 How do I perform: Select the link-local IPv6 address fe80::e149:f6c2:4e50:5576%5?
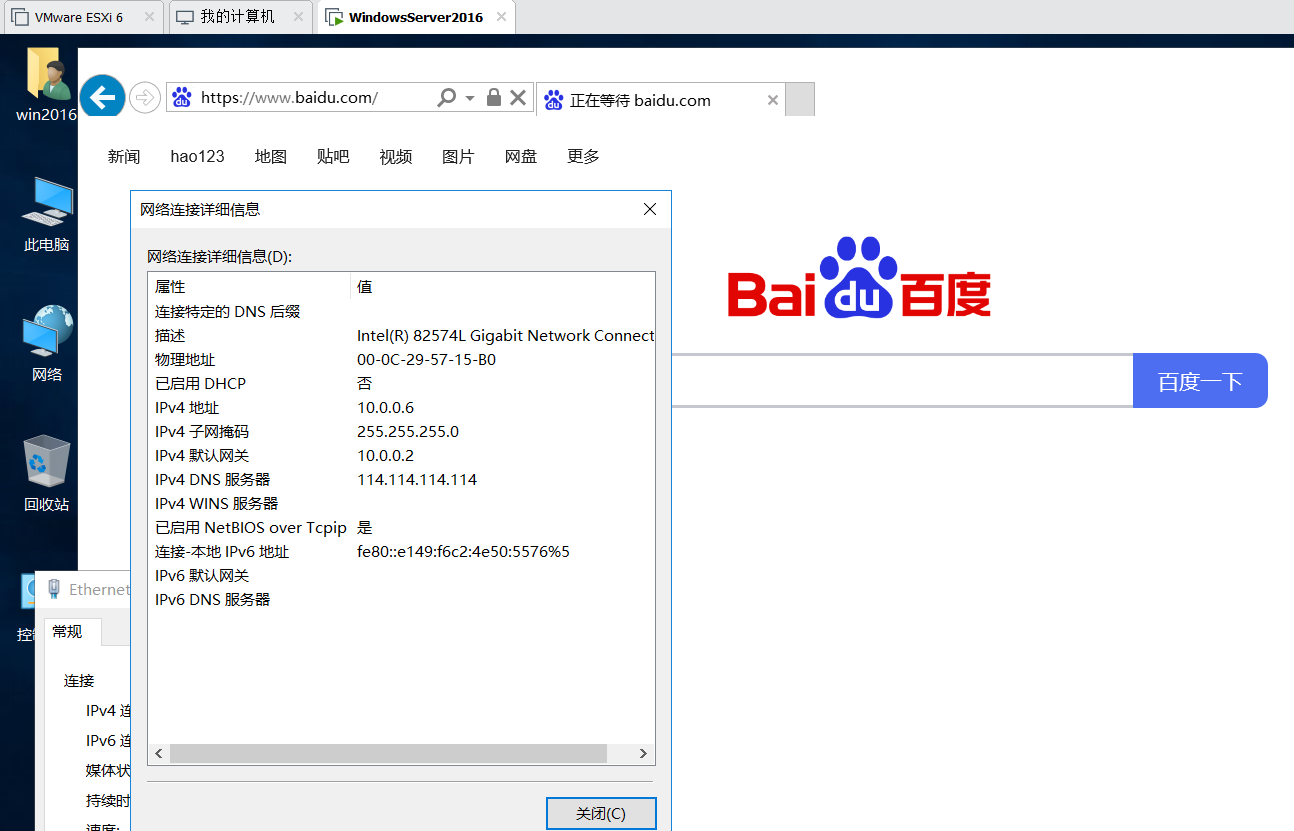463,552
